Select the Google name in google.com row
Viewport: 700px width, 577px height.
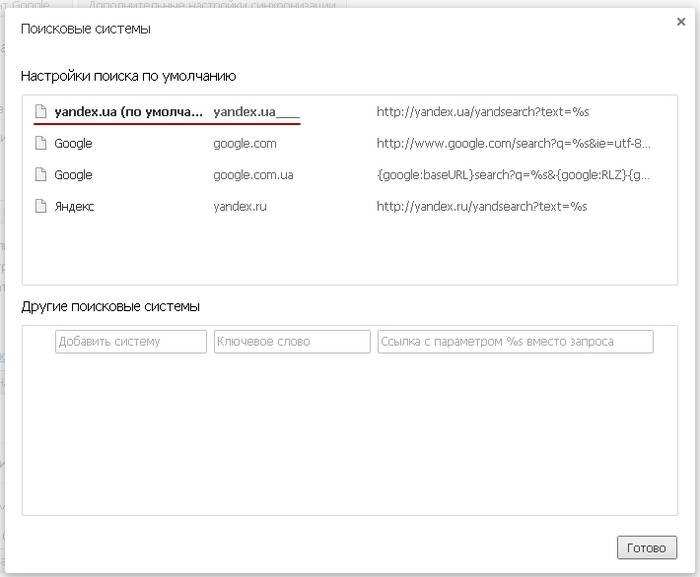click(73, 144)
